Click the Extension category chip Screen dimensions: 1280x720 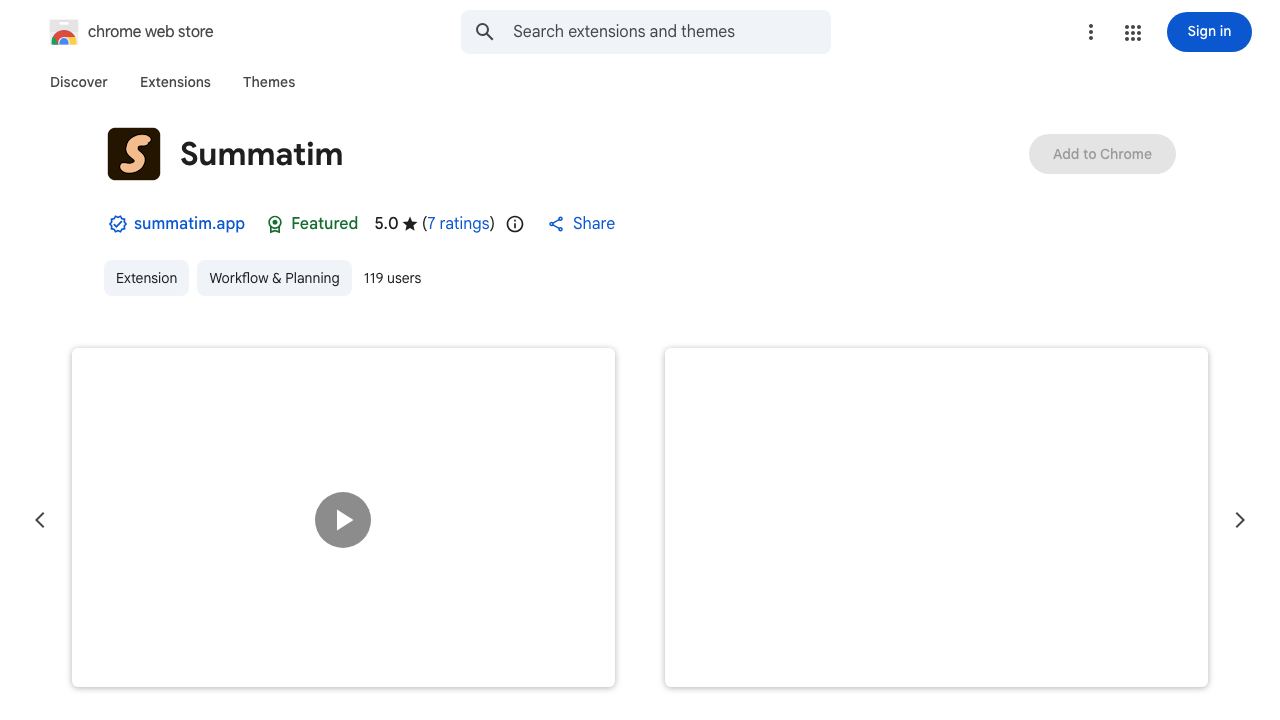click(146, 278)
